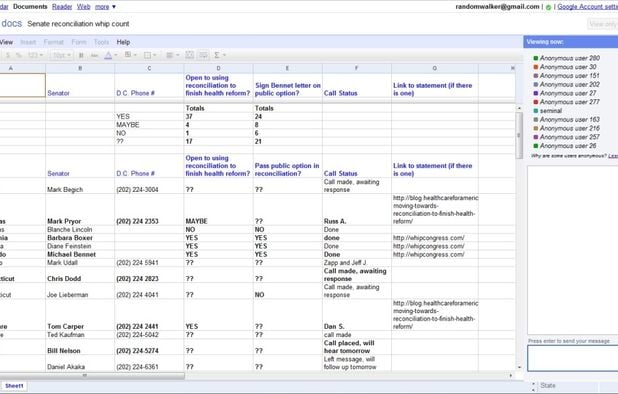Click the horizontal scrollbar right arrow
618x394 pixels.
[x=511, y=375]
